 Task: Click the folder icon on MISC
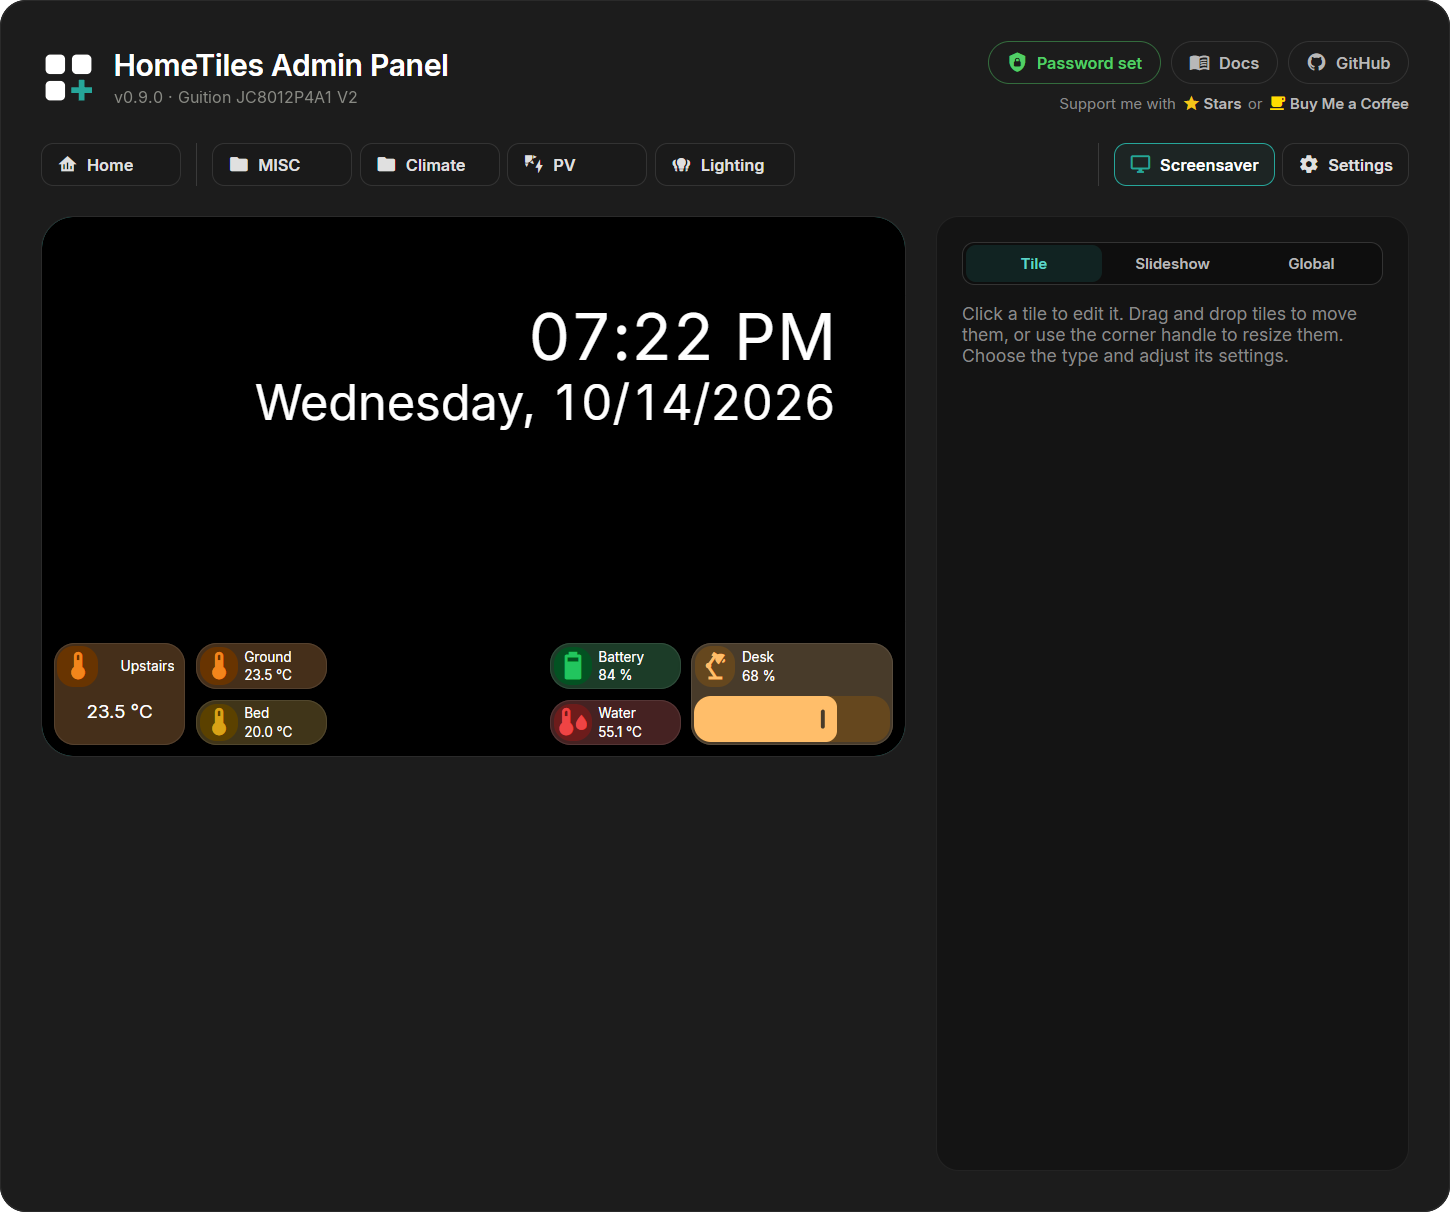(239, 164)
